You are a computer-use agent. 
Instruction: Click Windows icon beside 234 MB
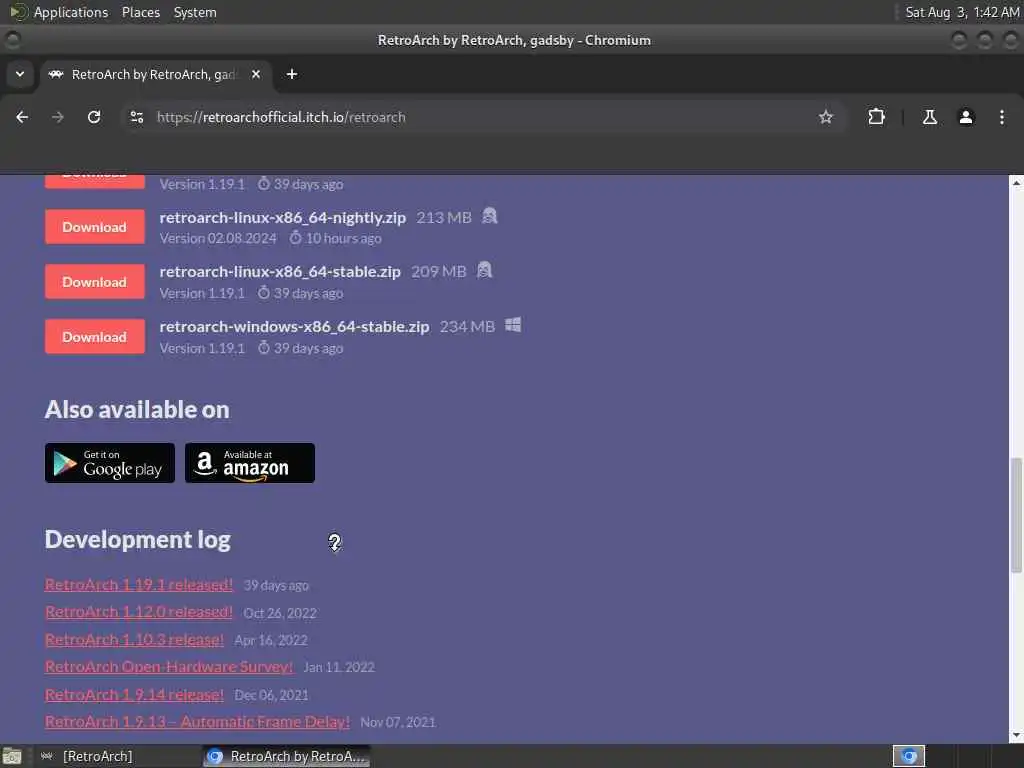point(513,325)
